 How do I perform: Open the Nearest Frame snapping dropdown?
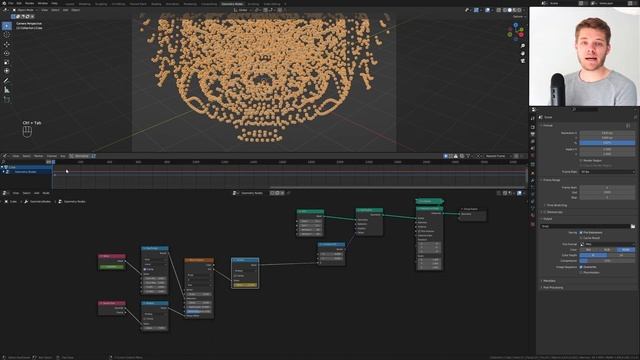point(497,156)
